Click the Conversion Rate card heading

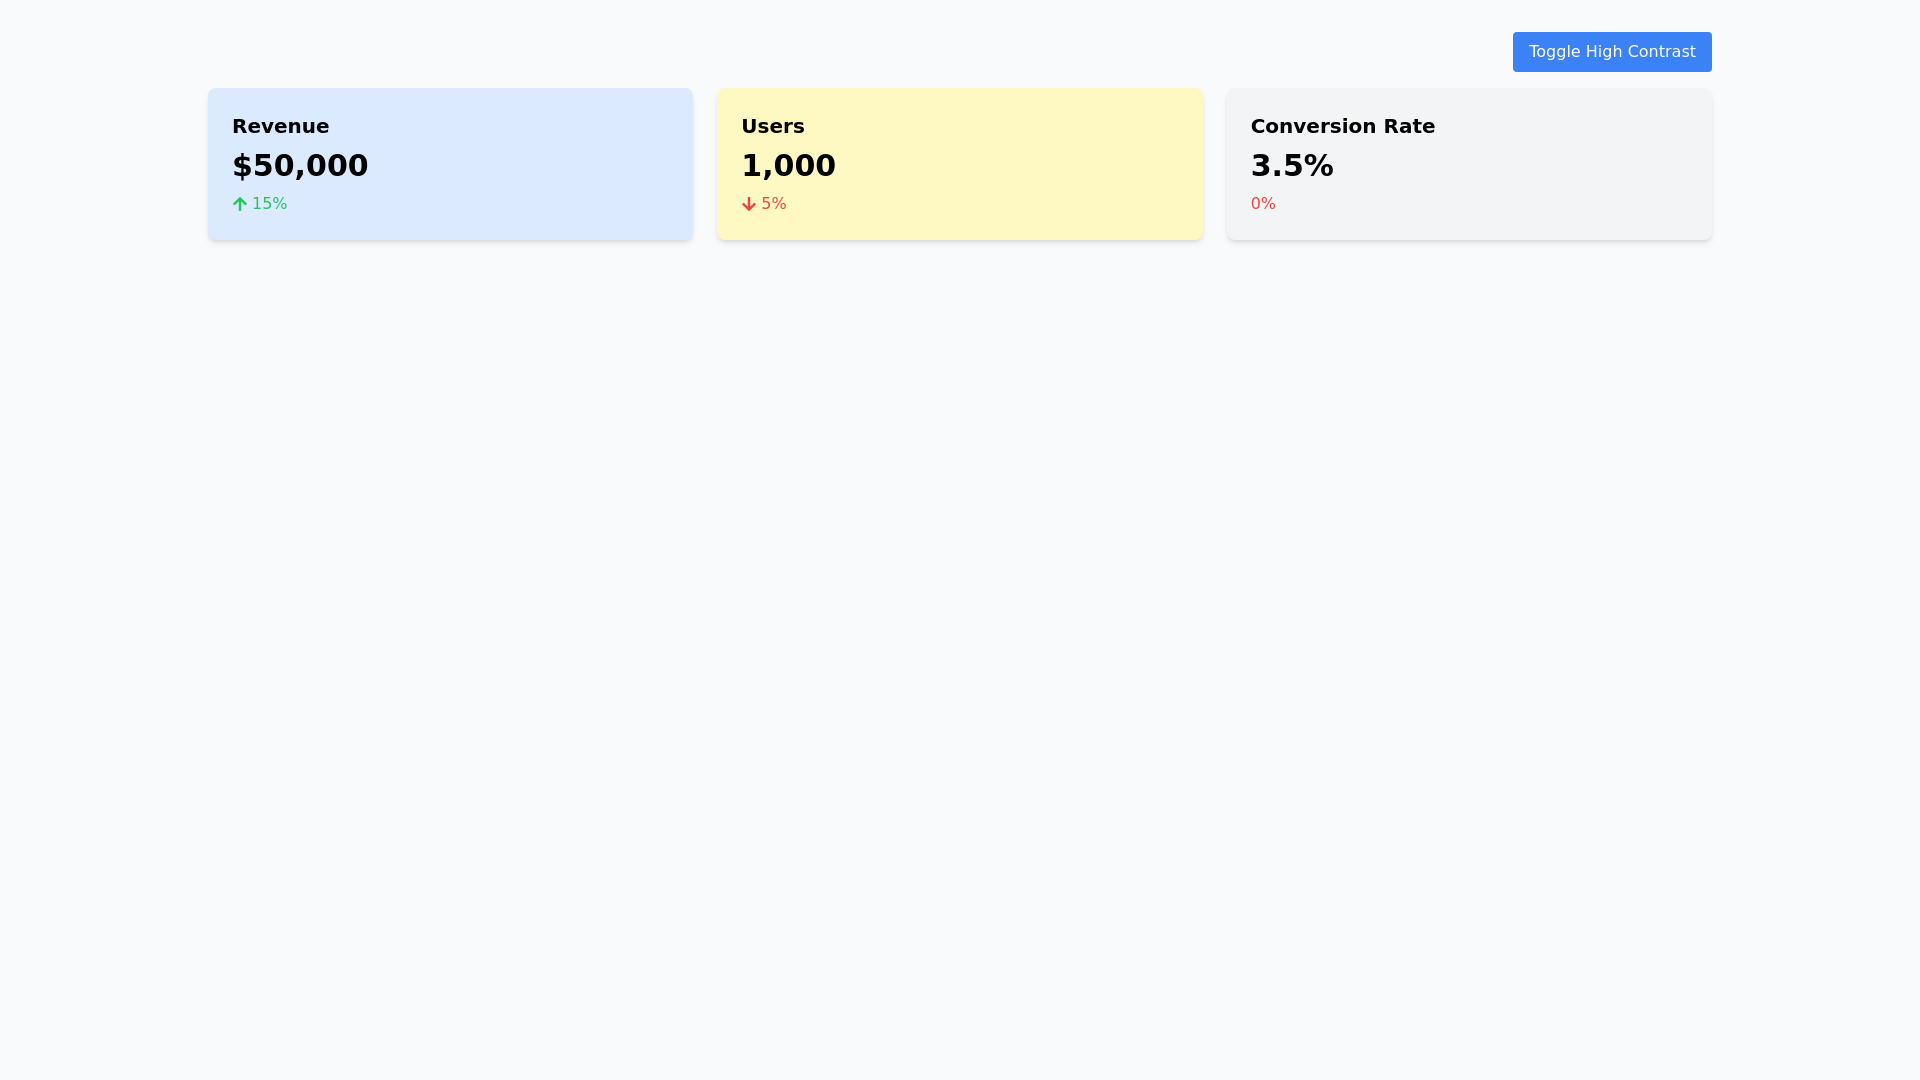(x=1343, y=126)
